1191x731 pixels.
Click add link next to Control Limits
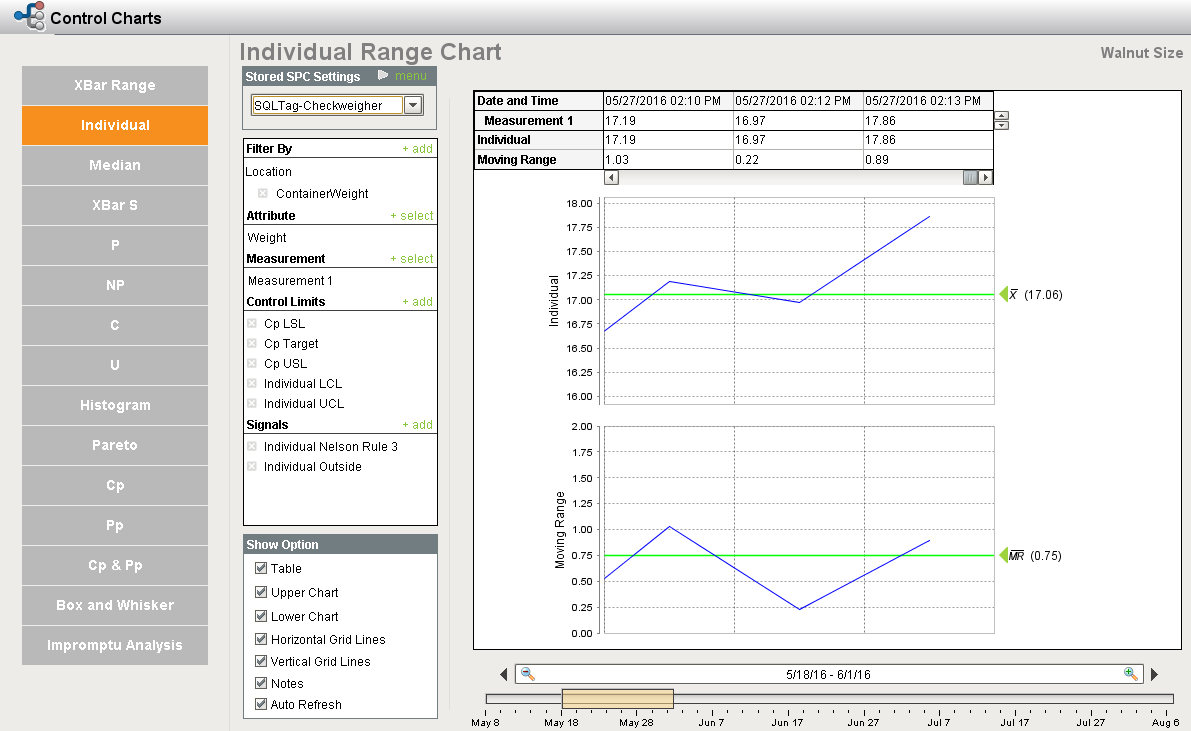point(417,302)
